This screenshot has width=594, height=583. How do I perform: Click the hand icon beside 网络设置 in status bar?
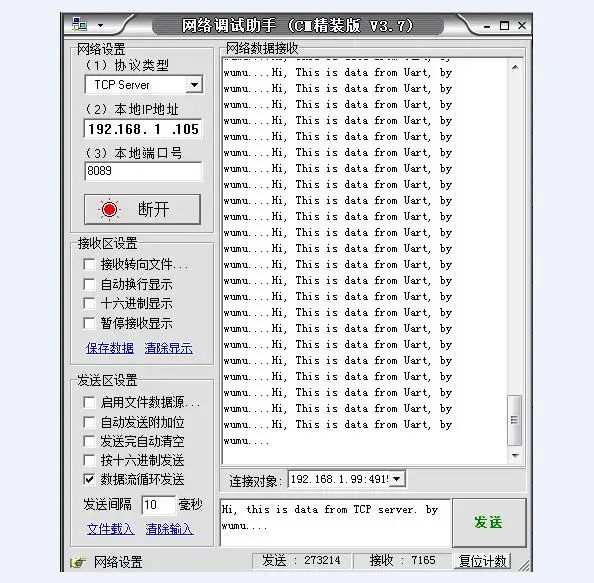[x=78, y=562]
